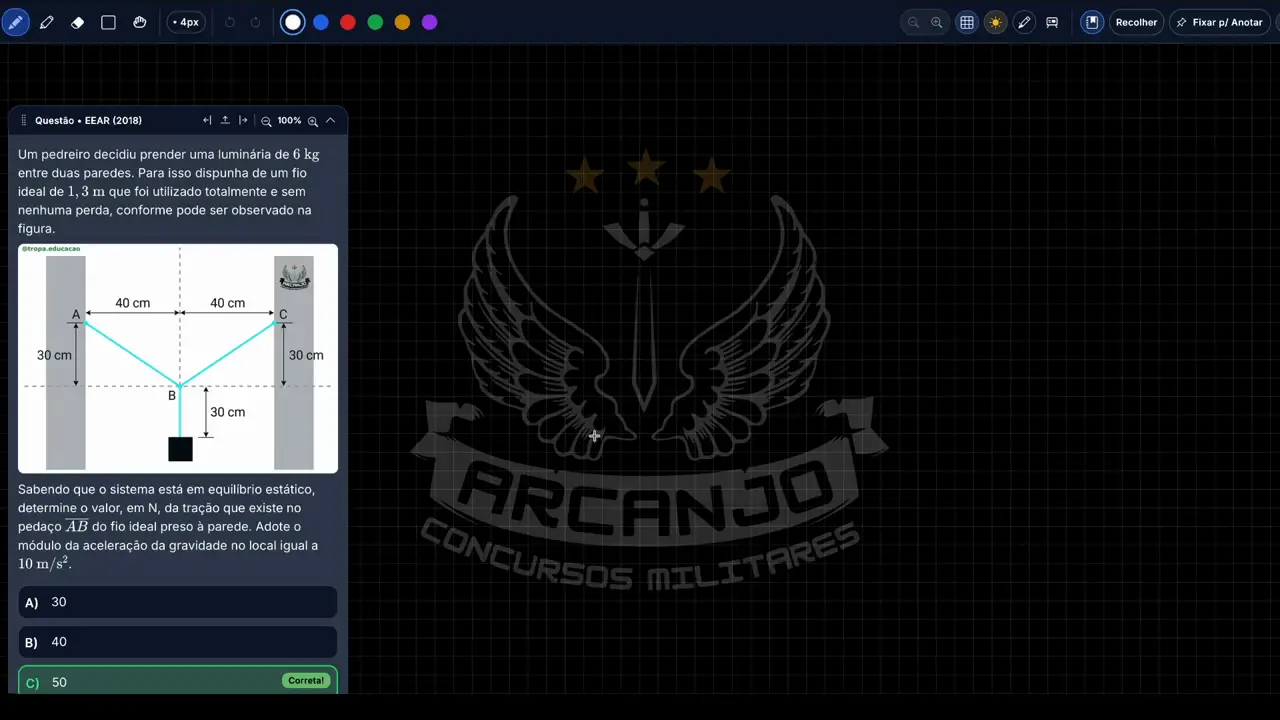This screenshot has width=1280, height=720.
Task: Toggle the sun brightness theme
Action: (995, 22)
